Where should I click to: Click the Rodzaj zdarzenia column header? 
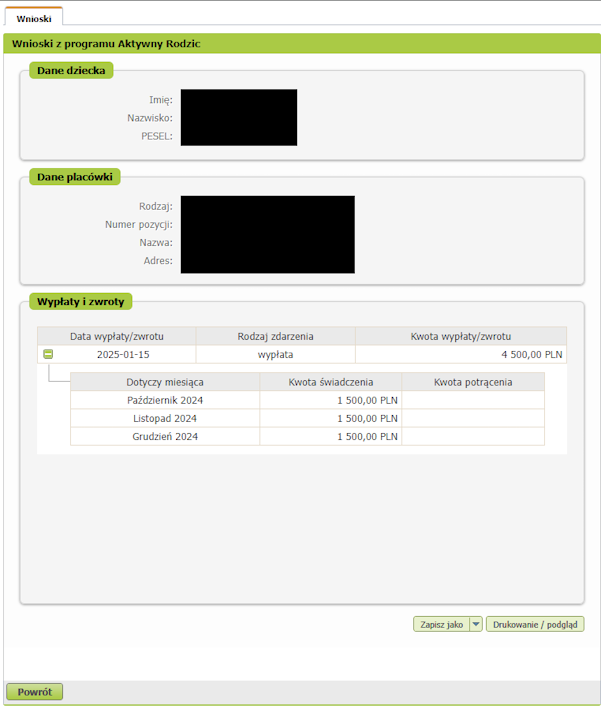click(x=275, y=336)
